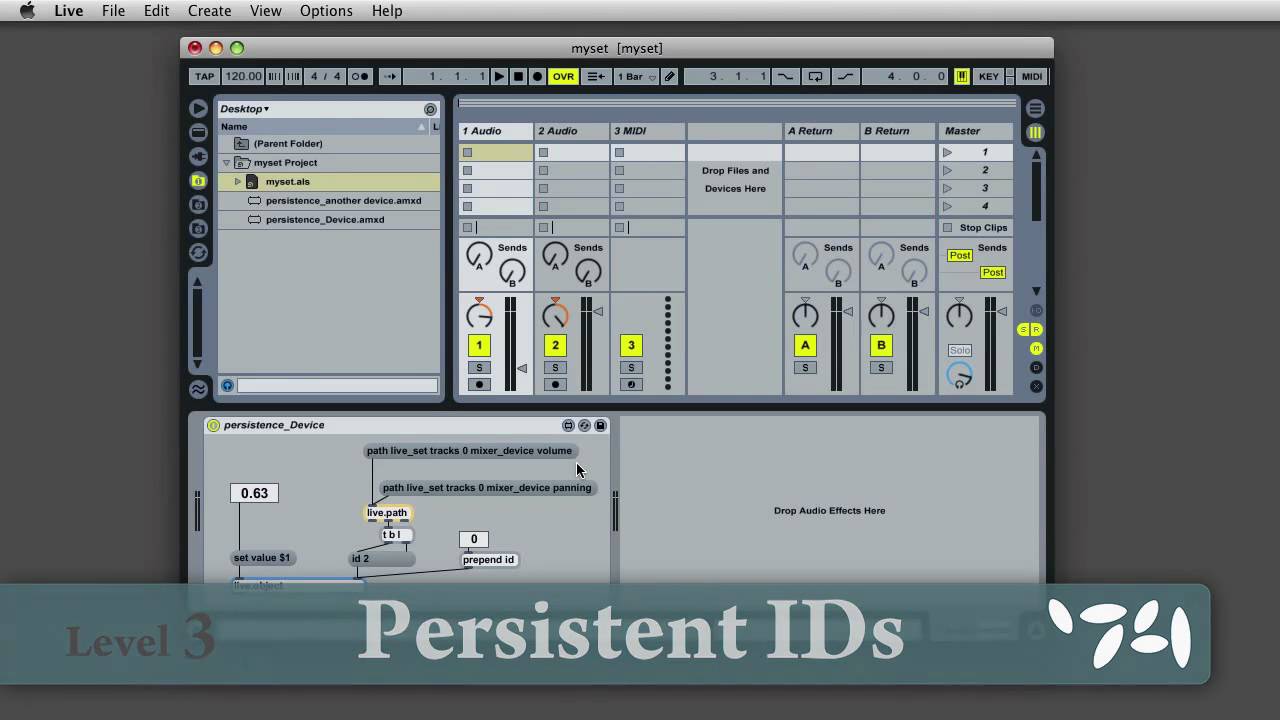Viewport: 1280px width, 720px height.
Task: Expand the myset.als tree item
Action: pyautogui.click(x=238, y=182)
